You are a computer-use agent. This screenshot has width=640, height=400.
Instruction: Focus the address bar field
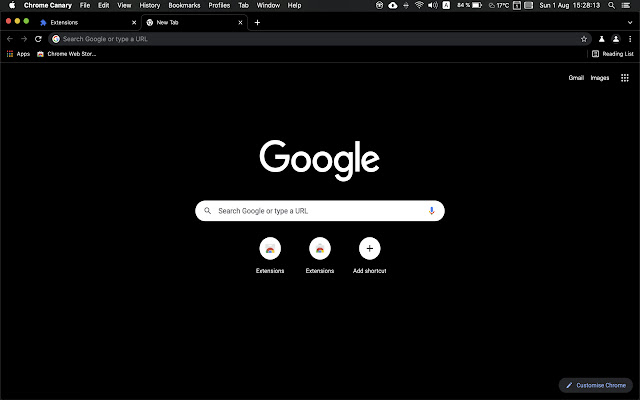click(320, 39)
